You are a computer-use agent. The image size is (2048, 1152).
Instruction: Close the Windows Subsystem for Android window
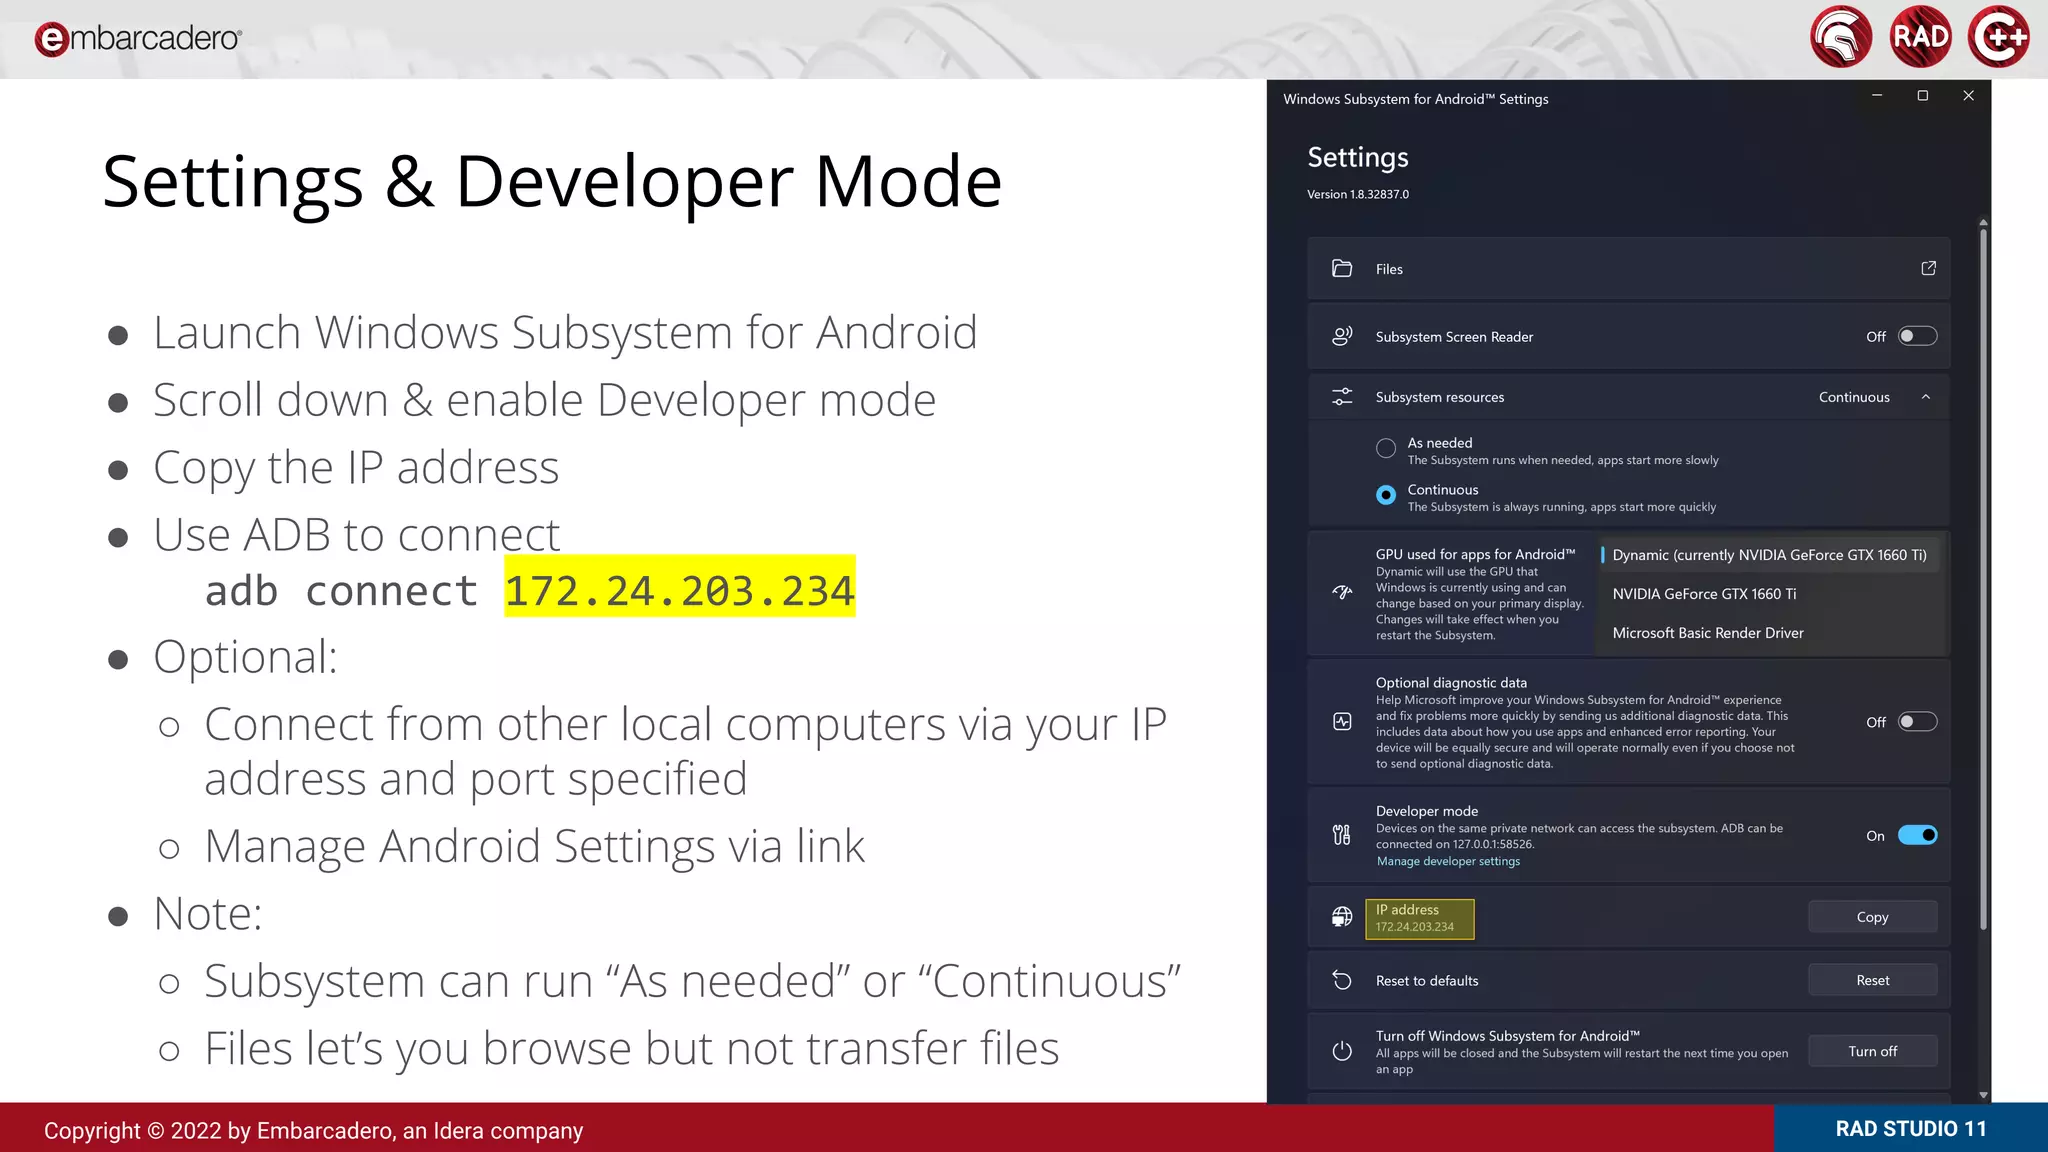pos(1968,96)
